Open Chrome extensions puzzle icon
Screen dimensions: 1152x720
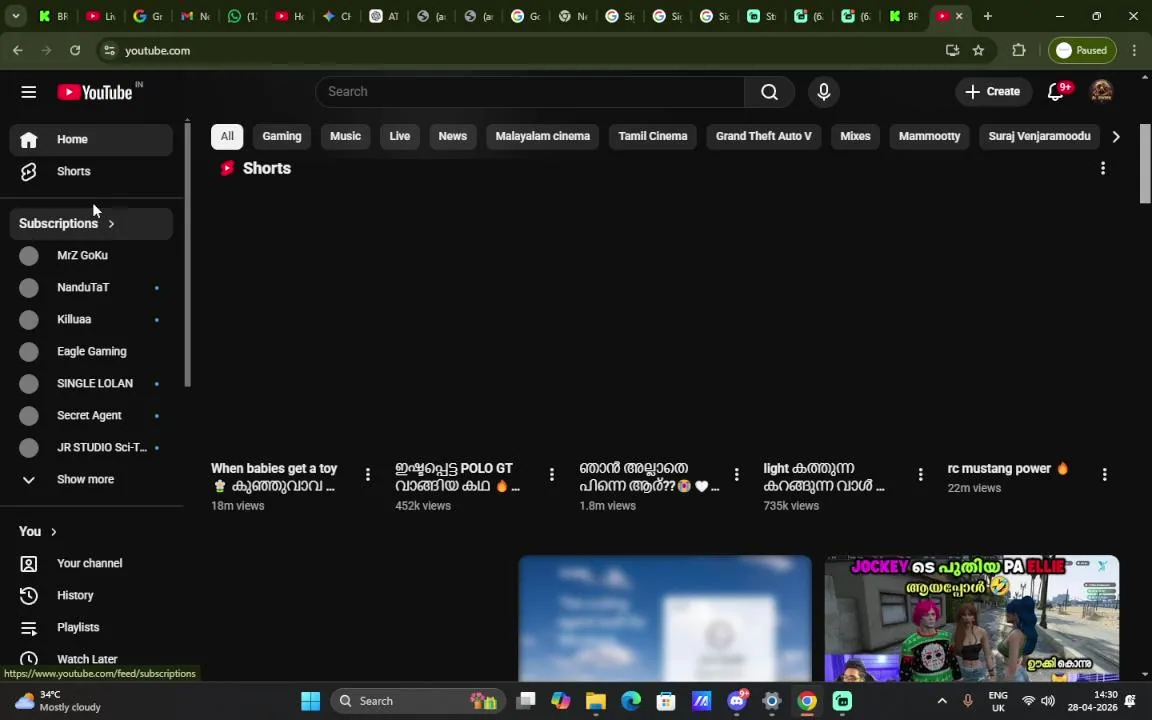click(1018, 50)
